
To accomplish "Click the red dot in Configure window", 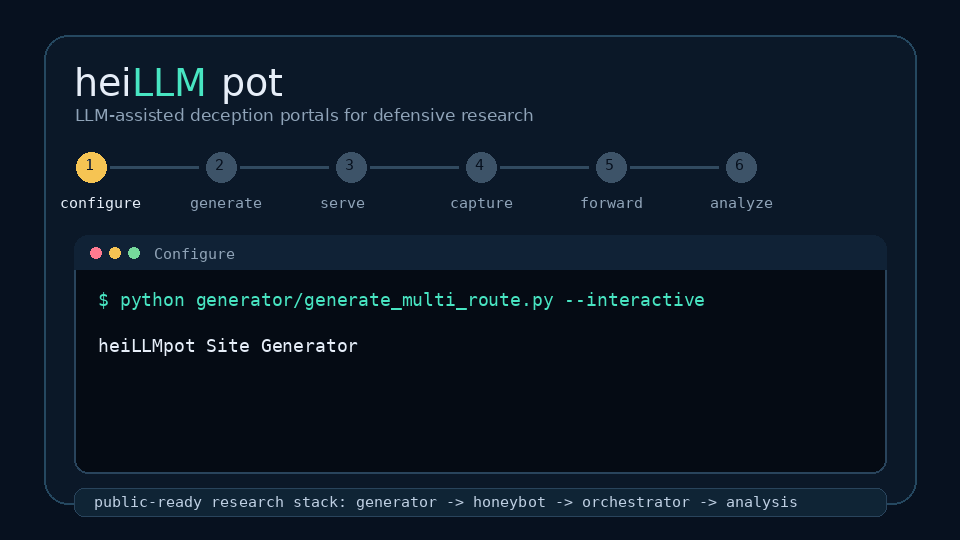I will coord(96,253).
